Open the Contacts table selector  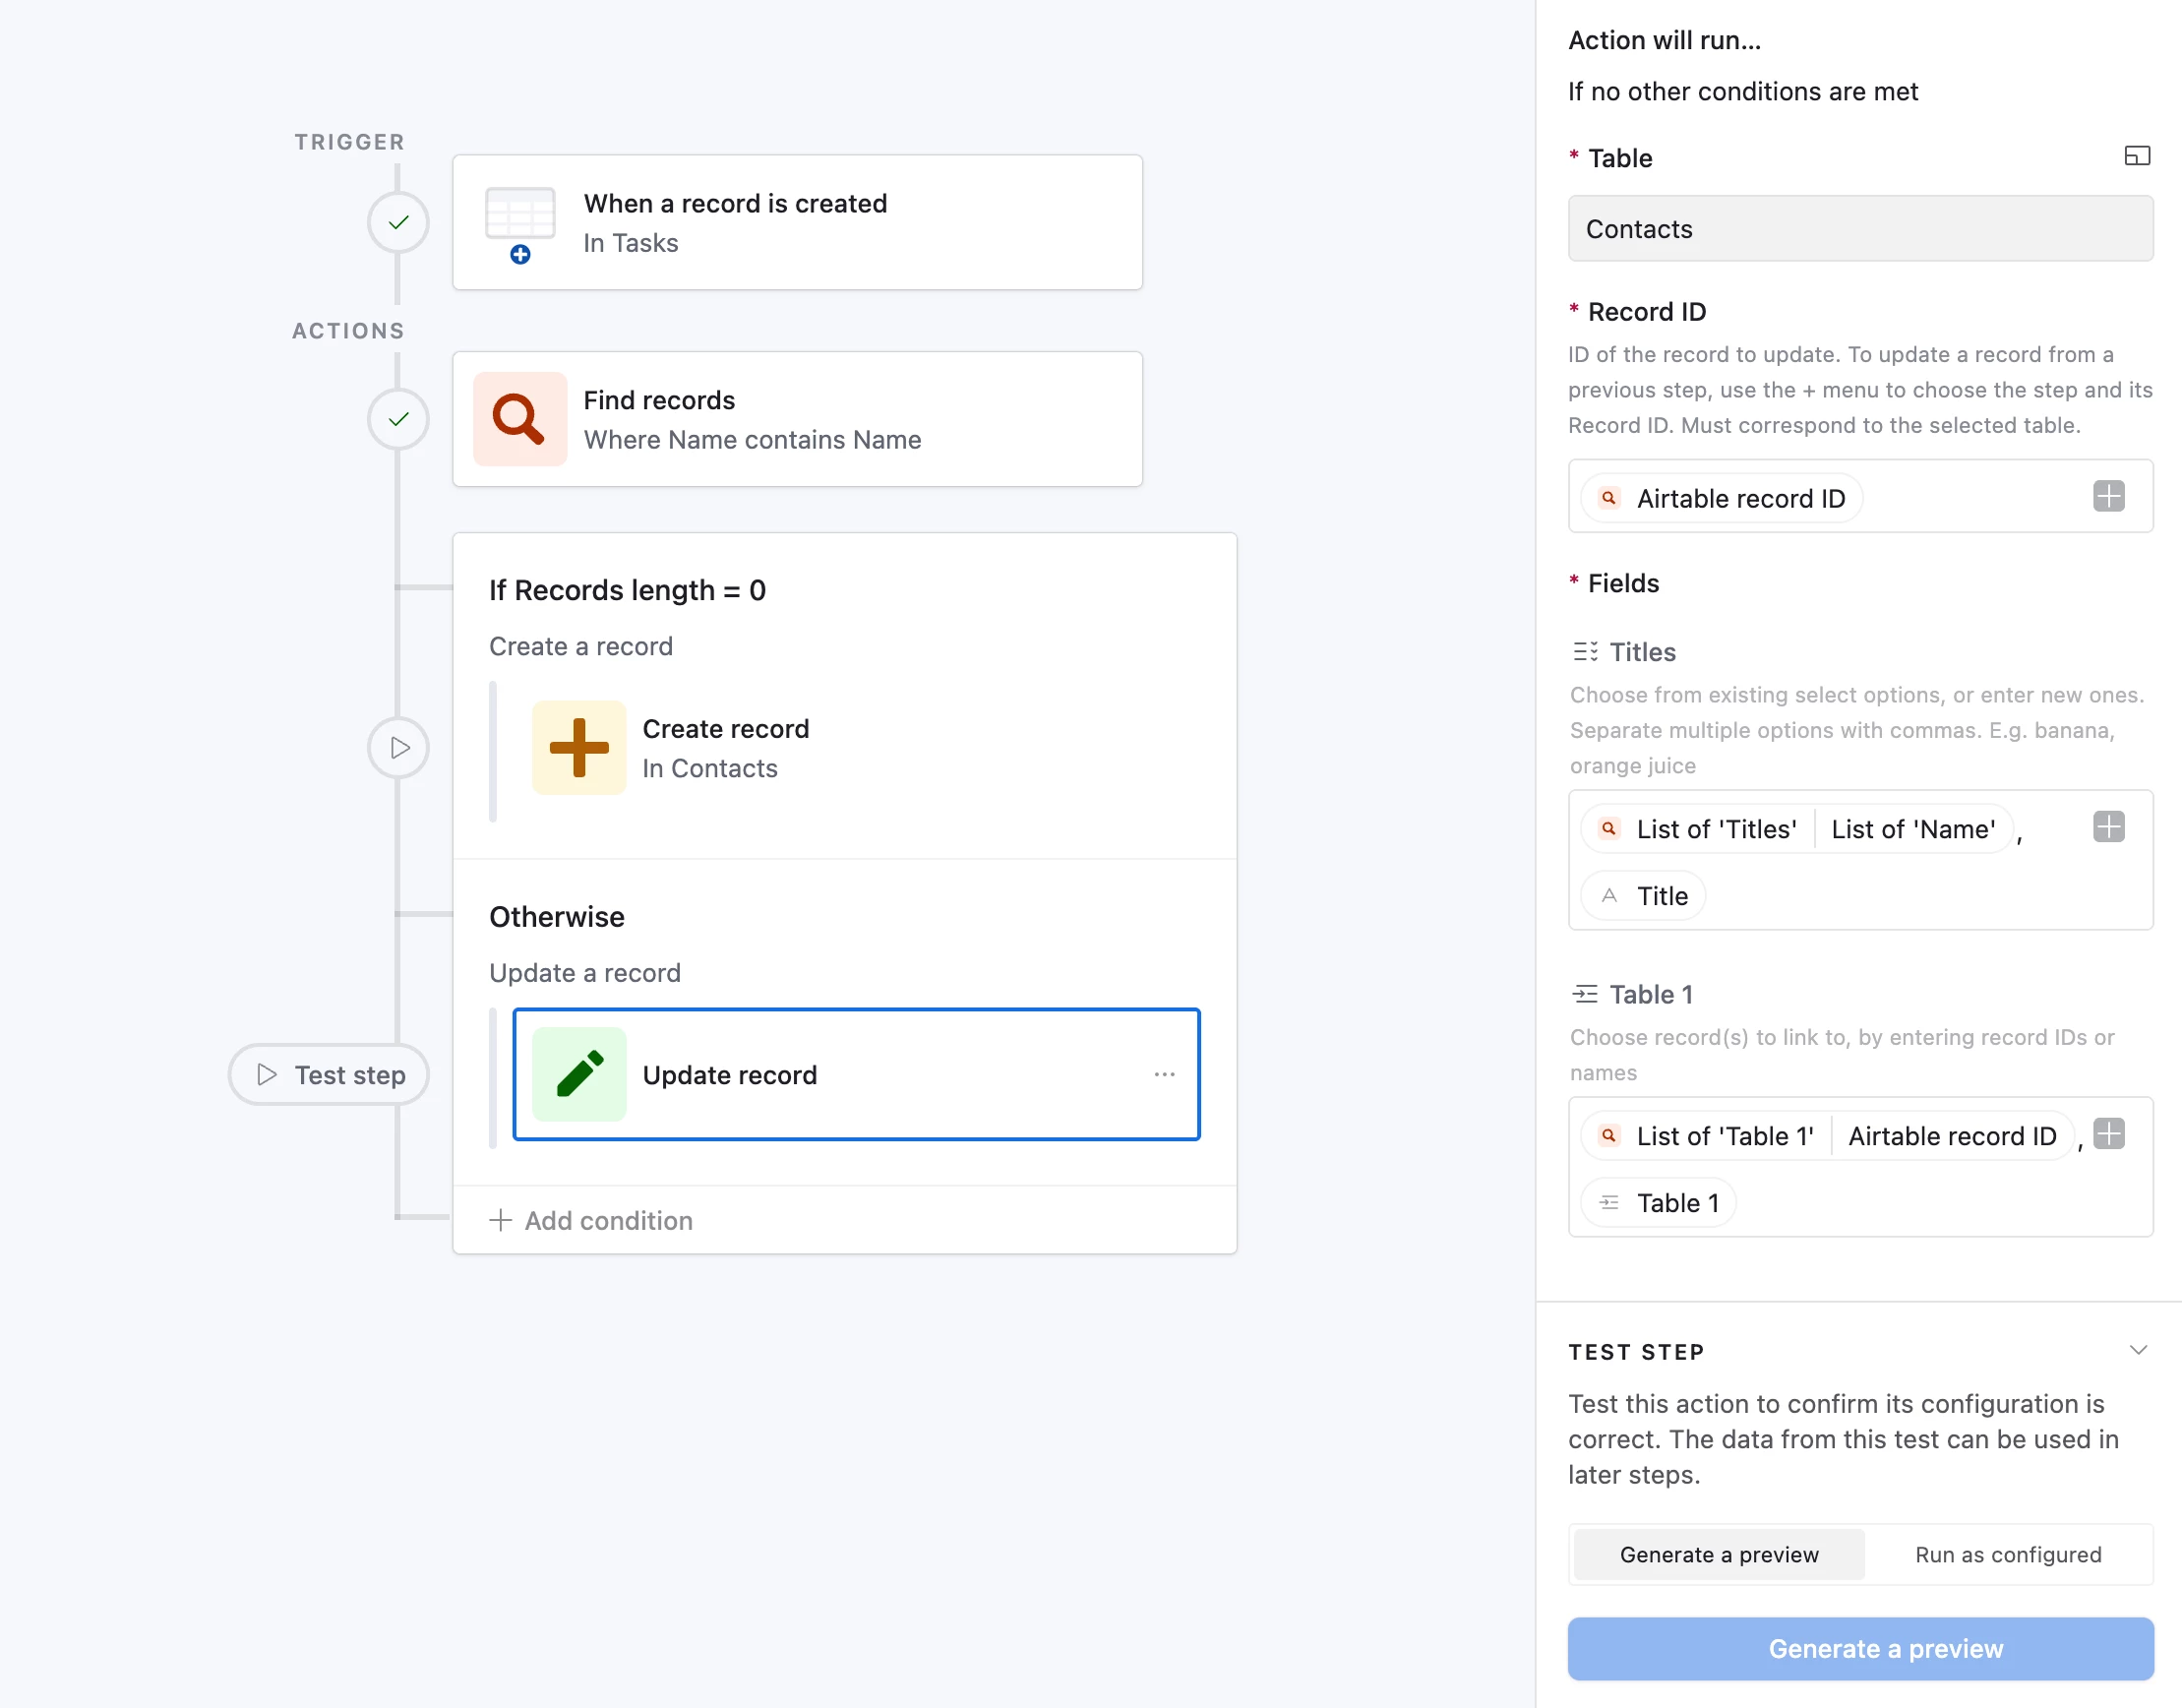point(1859,229)
